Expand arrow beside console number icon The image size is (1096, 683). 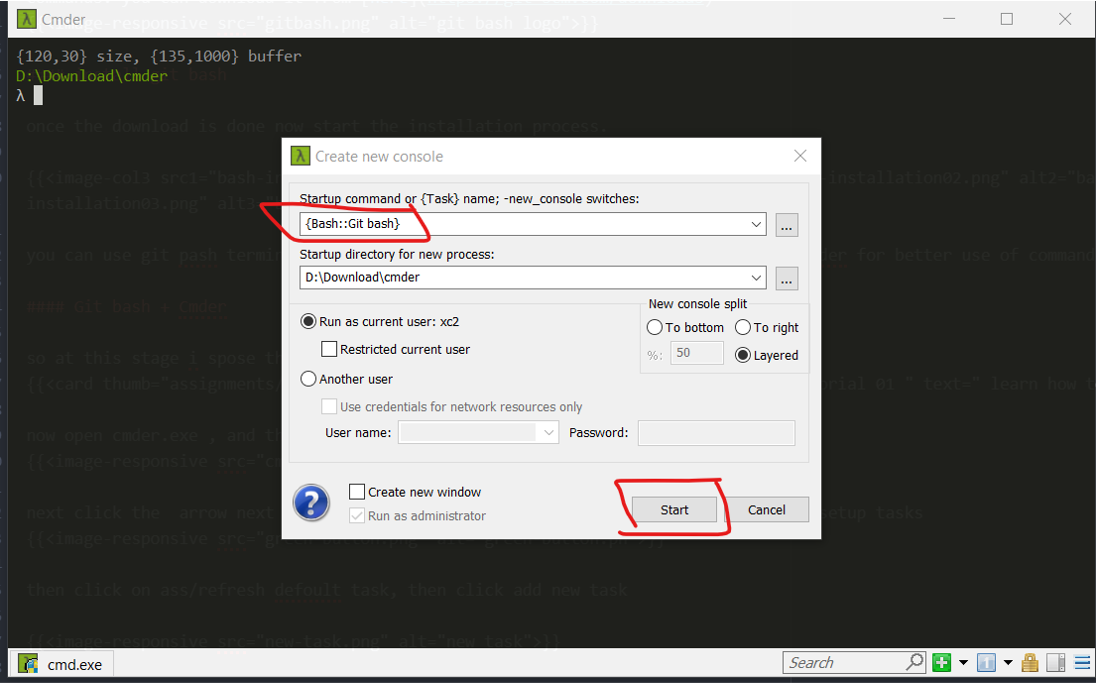point(1008,663)
